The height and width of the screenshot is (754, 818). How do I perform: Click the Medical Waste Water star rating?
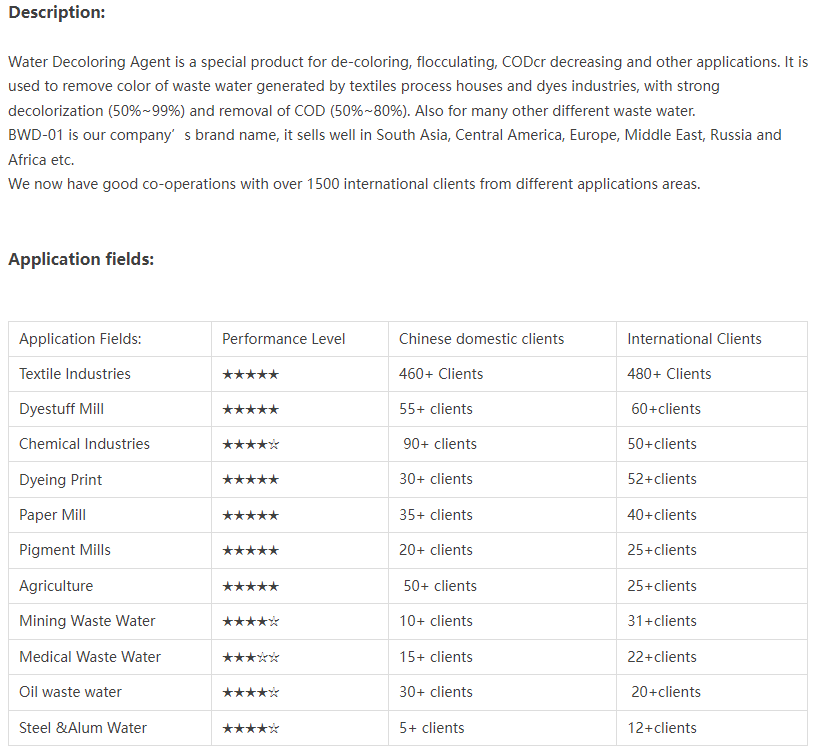pyautogui.click(x=250, y=657)
